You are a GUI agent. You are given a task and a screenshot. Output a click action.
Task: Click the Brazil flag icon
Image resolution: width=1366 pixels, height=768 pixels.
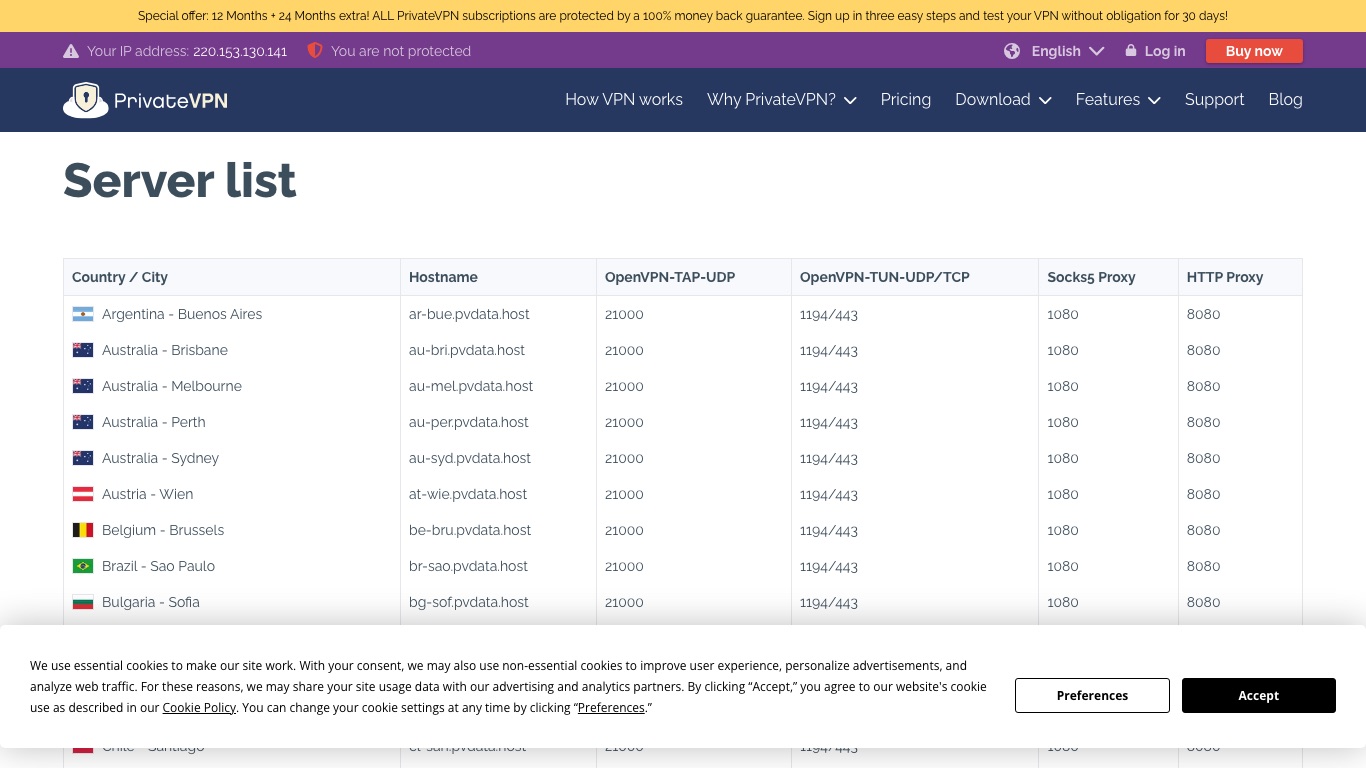click(x=83, y=566)
